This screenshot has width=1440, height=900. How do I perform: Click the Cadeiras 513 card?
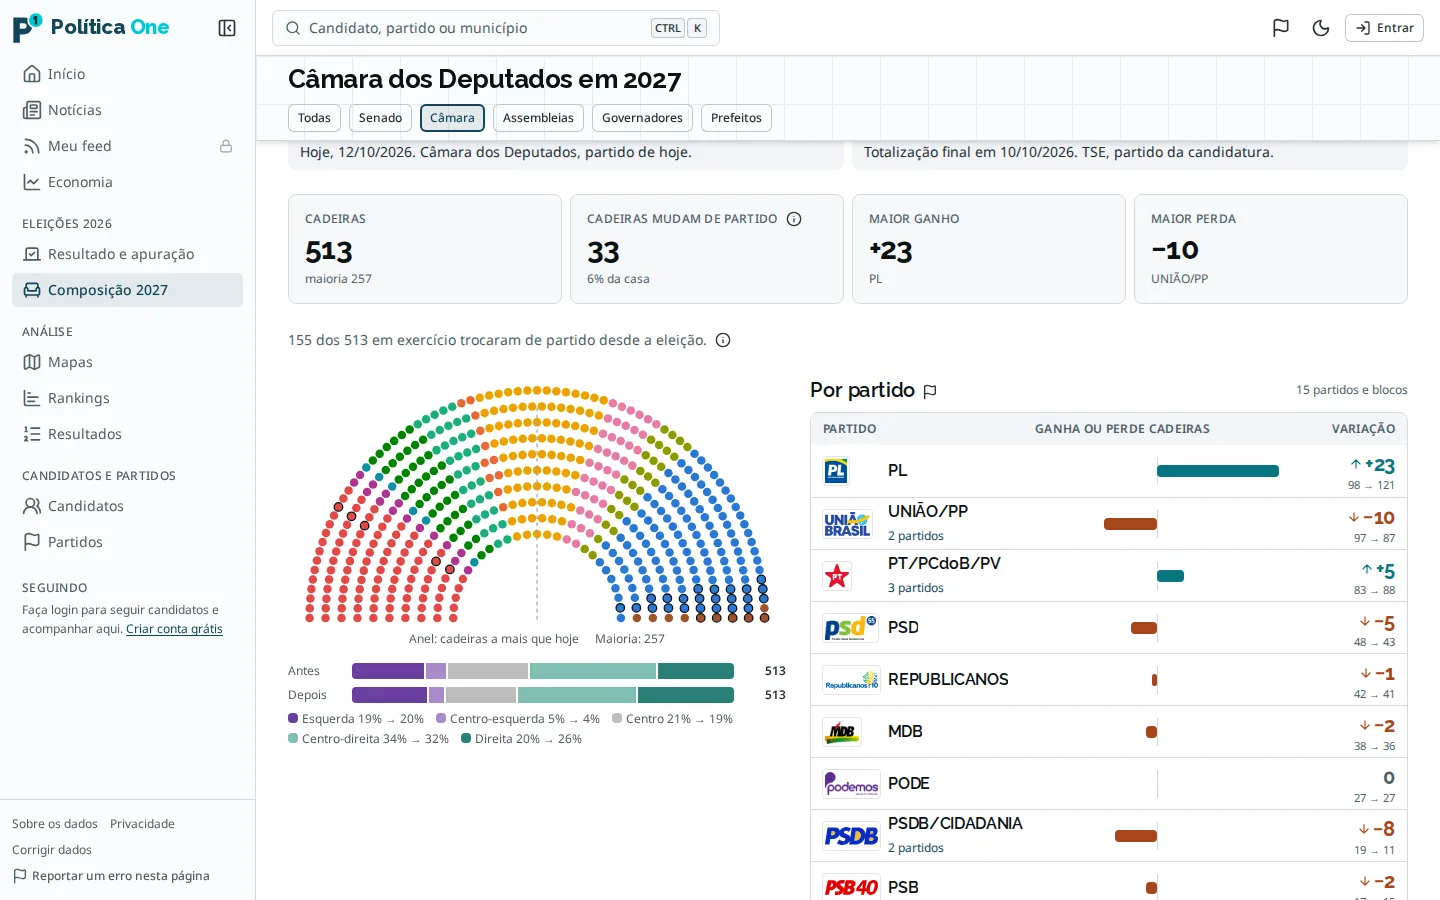[x=425, y=249]
